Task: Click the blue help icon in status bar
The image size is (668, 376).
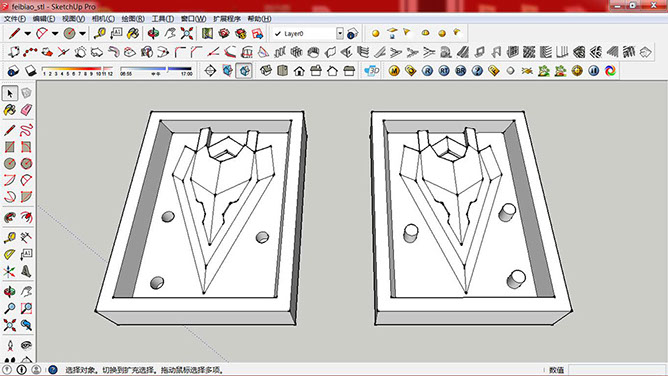Action: [53, 370]
